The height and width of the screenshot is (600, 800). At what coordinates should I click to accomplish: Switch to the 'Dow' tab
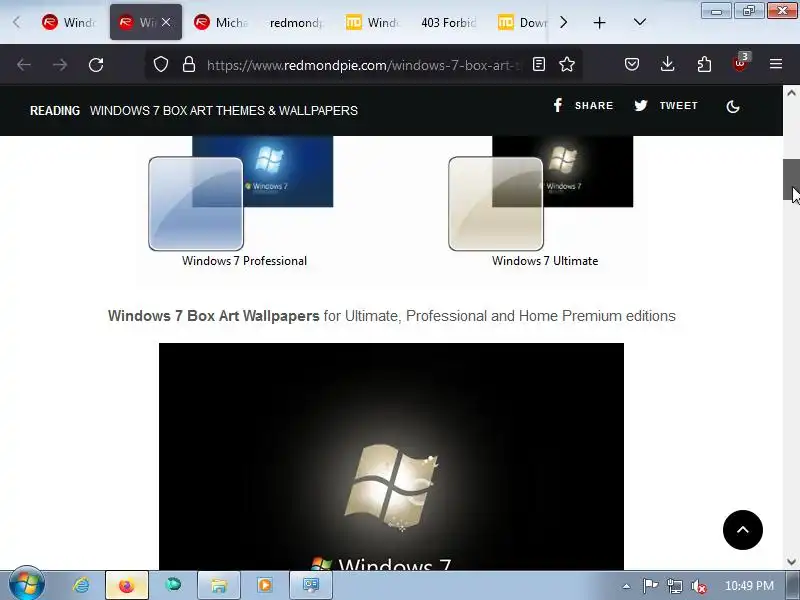[521, 22]
